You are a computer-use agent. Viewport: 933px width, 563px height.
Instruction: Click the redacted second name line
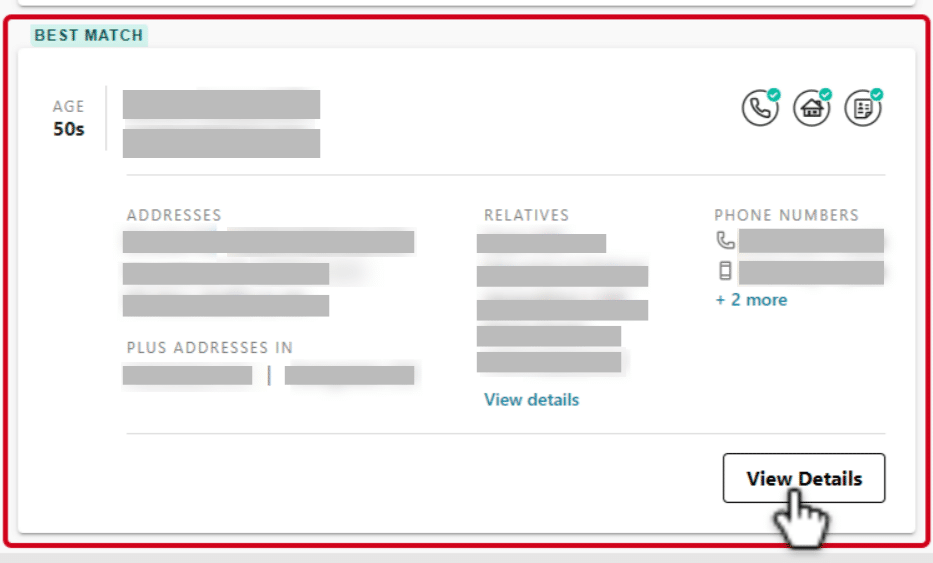coord(221,143)
